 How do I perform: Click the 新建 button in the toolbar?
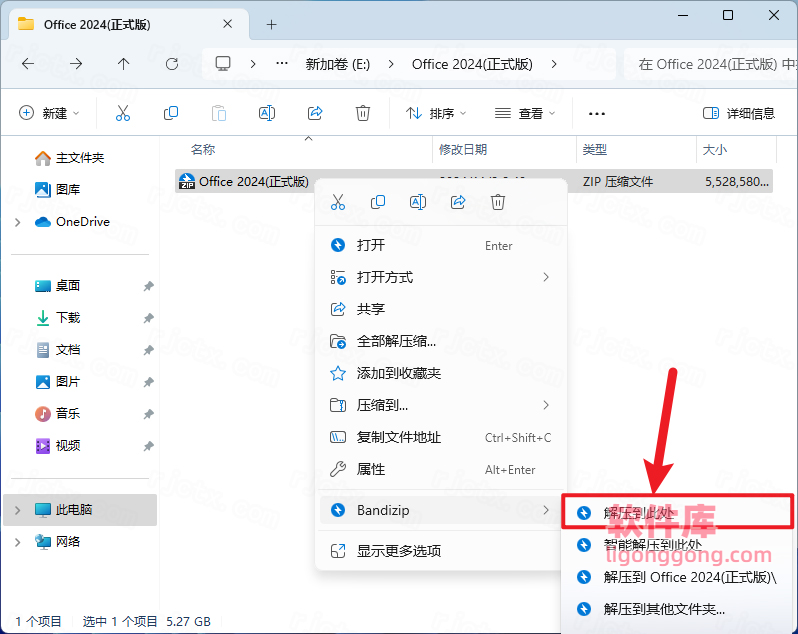50,114
